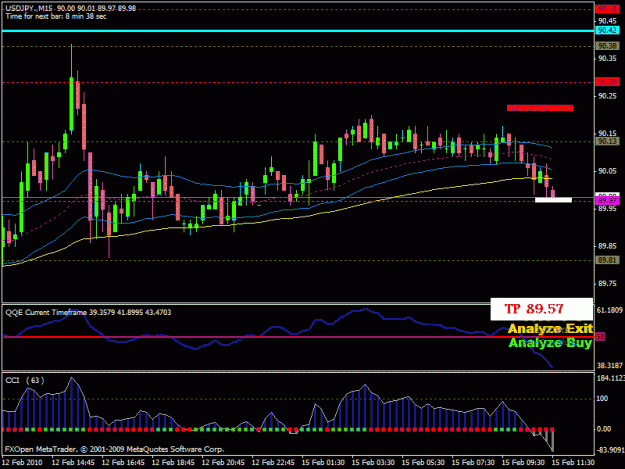This screenshot has height=469, width=625.
Task: Select the 12 Feb 20:45 time label
Action: 223,463
